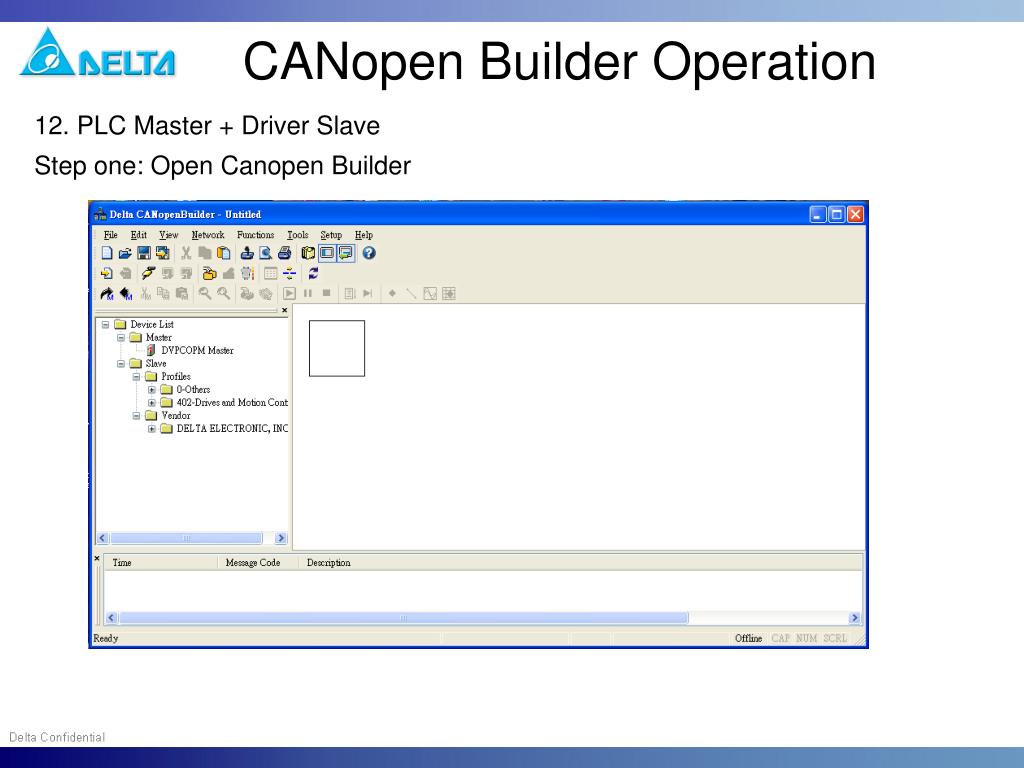
Task: Select the 'Device List' tree label
Action: point(152,325)
